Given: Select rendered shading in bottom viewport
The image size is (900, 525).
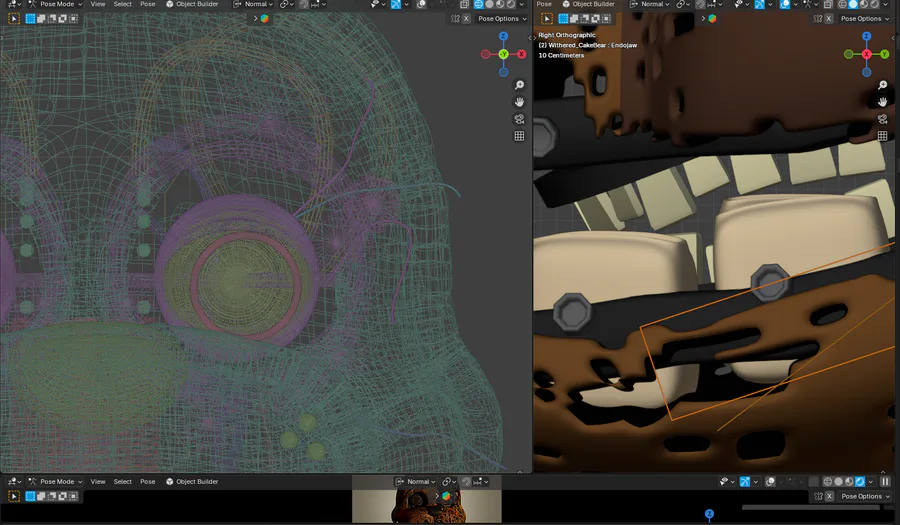Looking at the screenshot, I should tap(860, 481).
